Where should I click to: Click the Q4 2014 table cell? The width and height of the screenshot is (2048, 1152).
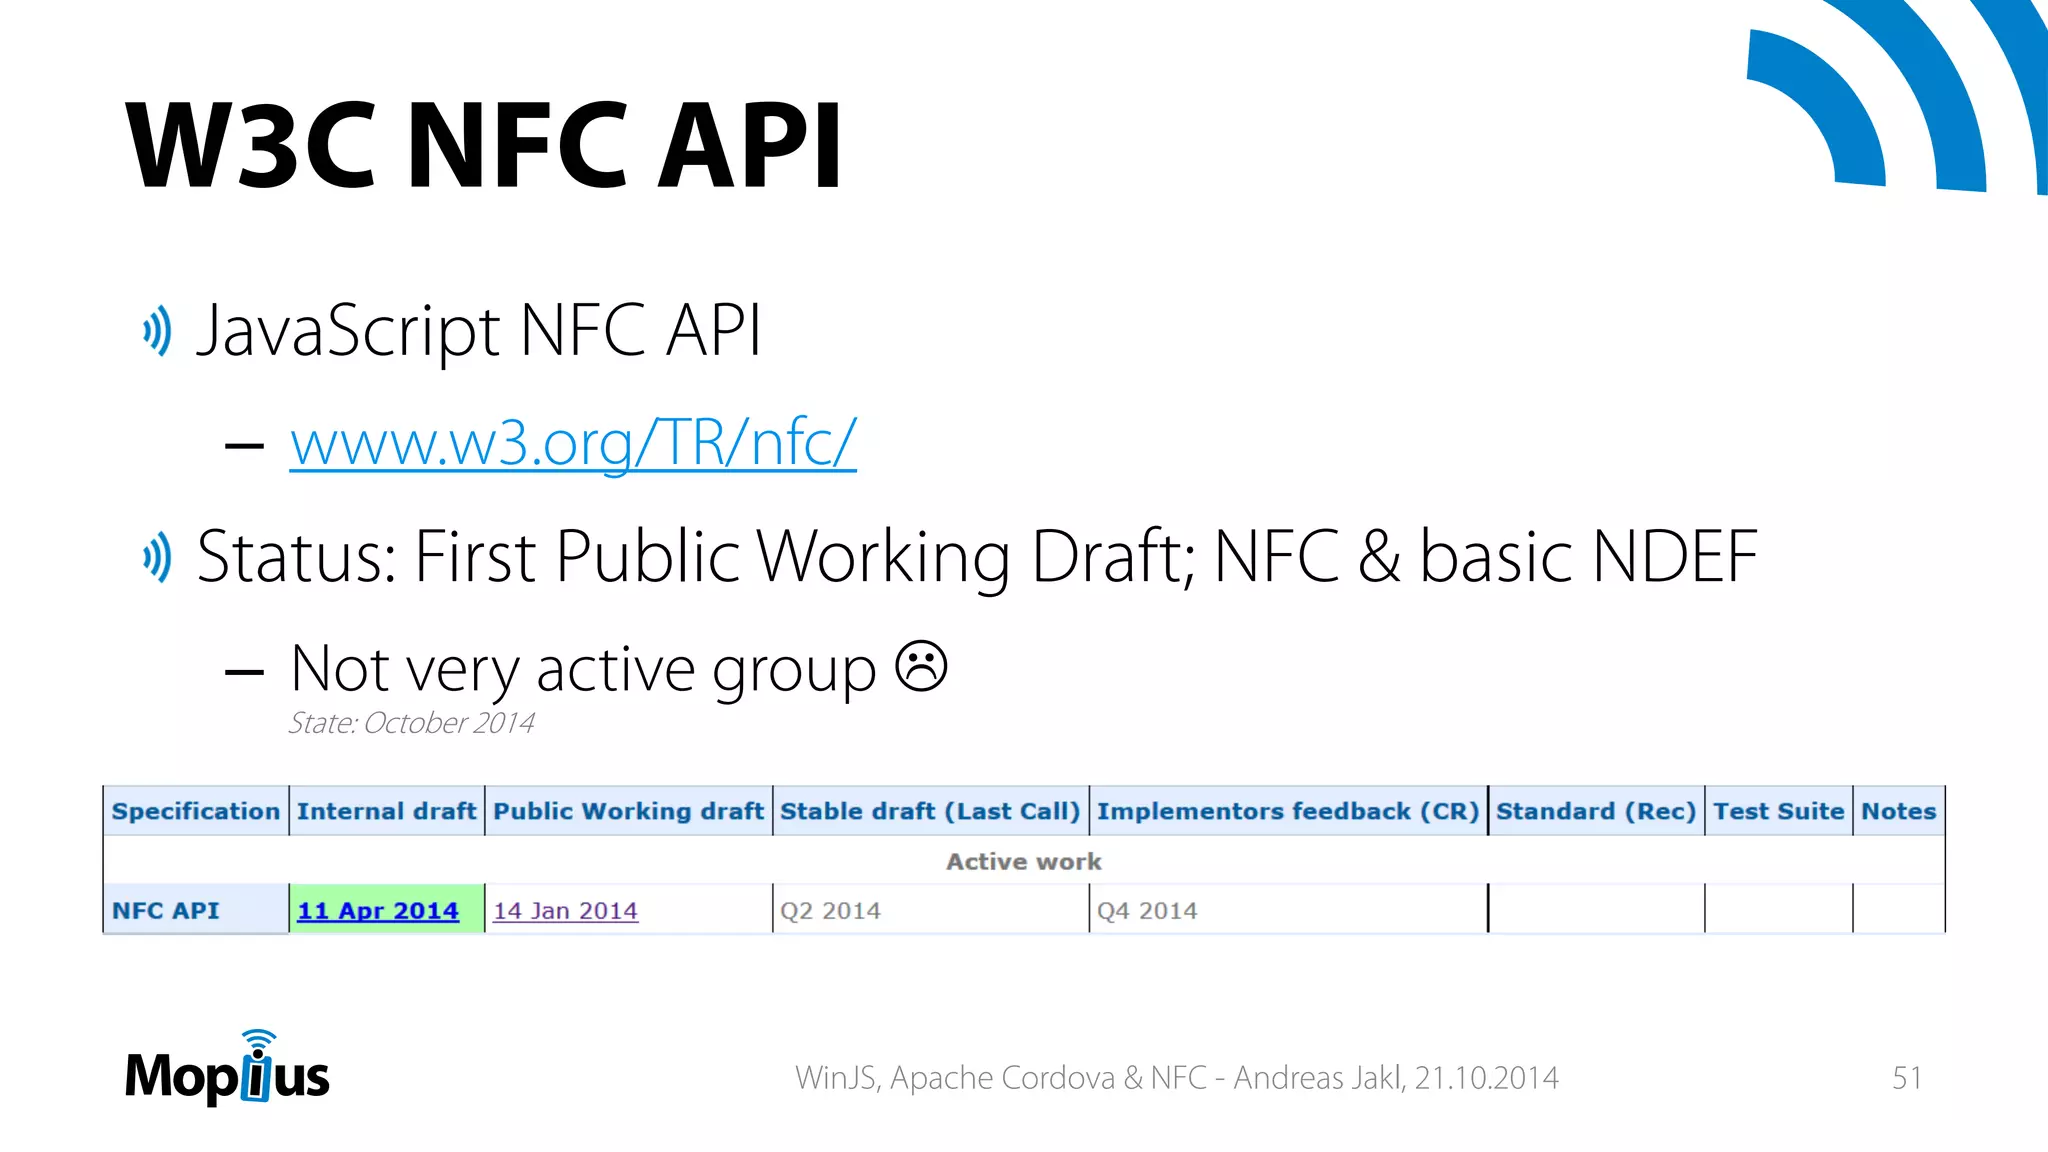pyautogui.click(x=1288, y=909)
